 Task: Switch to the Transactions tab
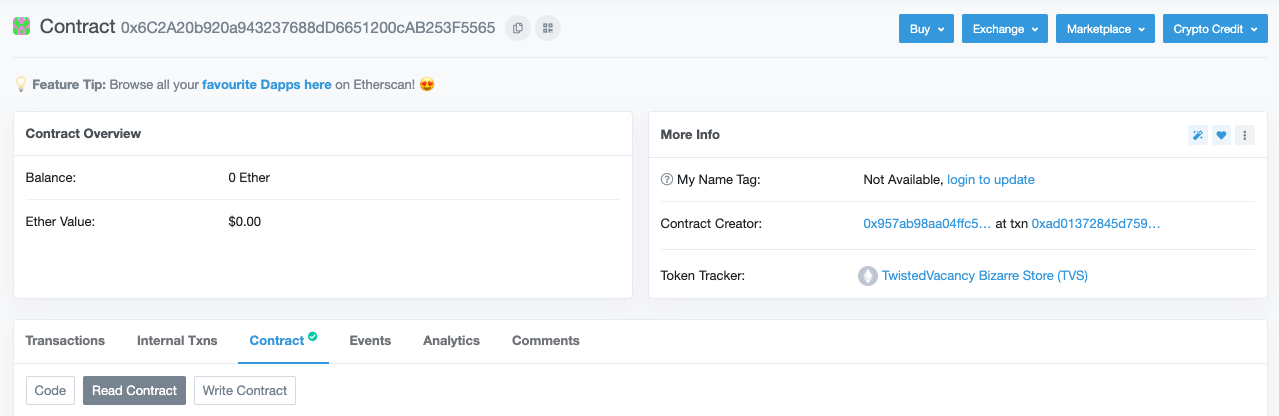65,341
